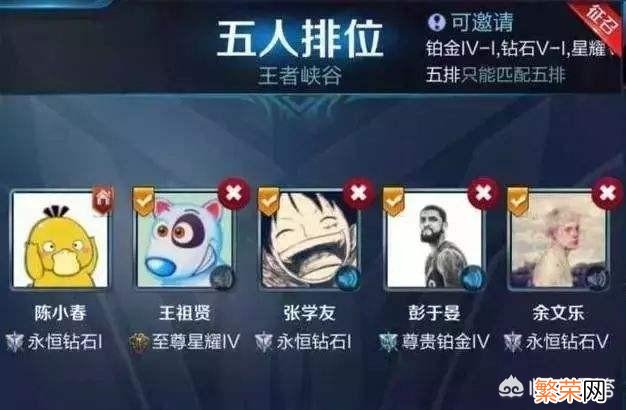Viewport: 626px width, 410px height.
Task: Click the 可邀请 invite status icon
Action: click(x=436, y=22)
